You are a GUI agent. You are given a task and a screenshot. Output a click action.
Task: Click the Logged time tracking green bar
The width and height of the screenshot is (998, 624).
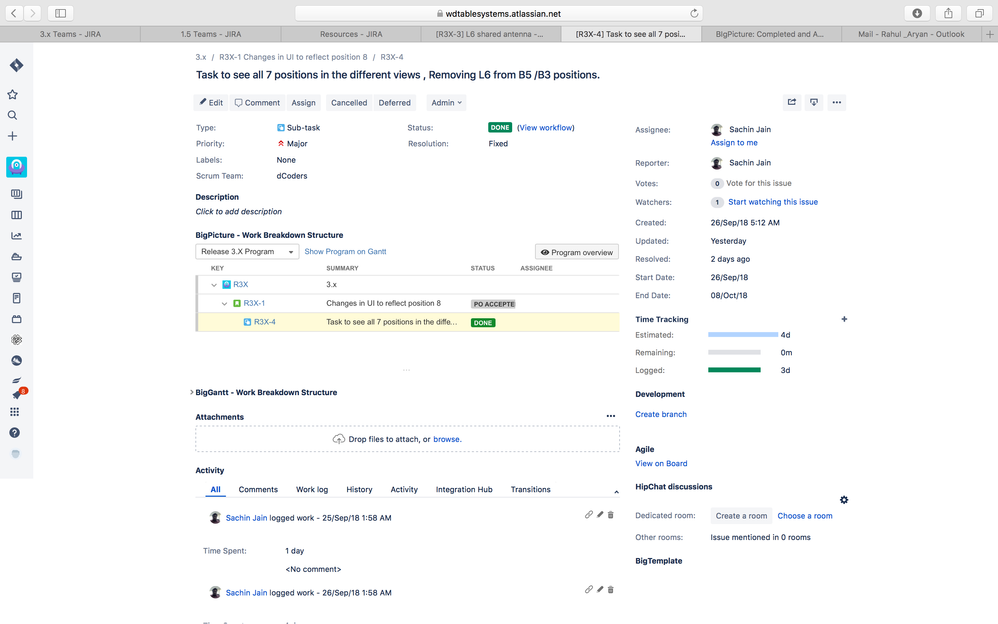point(734,370)
